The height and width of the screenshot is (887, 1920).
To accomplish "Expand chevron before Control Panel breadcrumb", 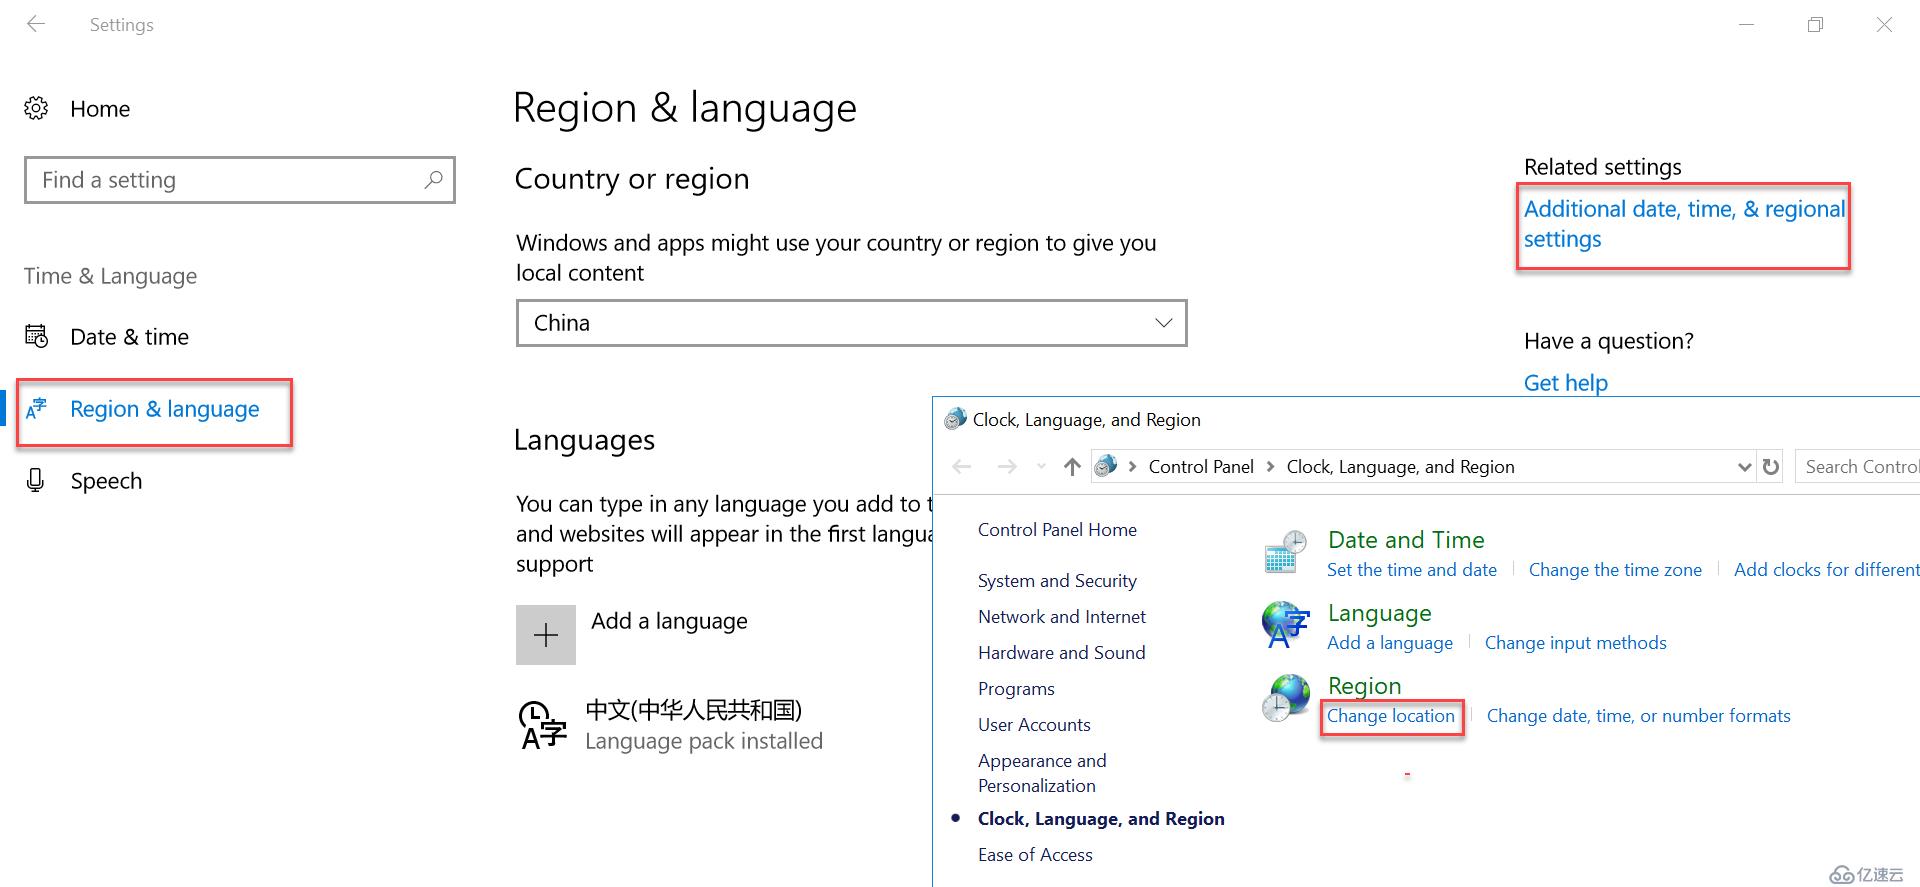I will pos(1132,467).
